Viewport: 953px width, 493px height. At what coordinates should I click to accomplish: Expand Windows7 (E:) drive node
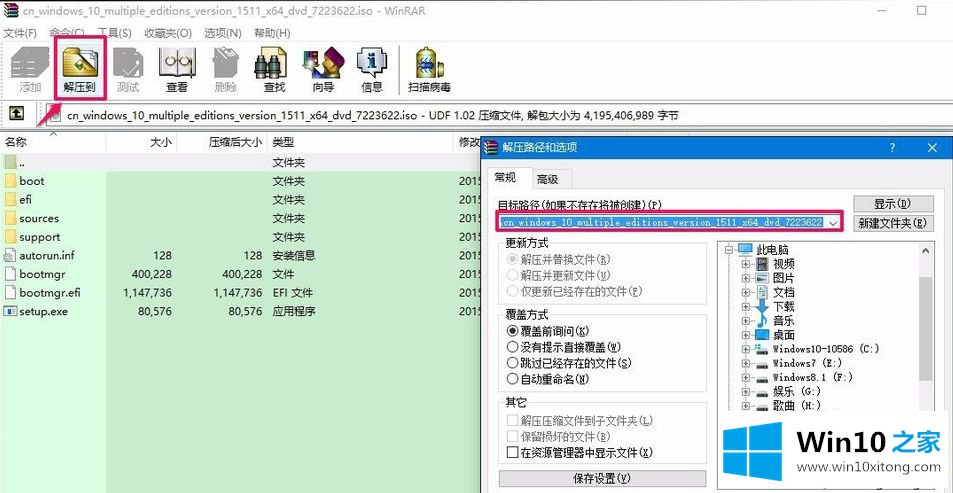(746, 363)
